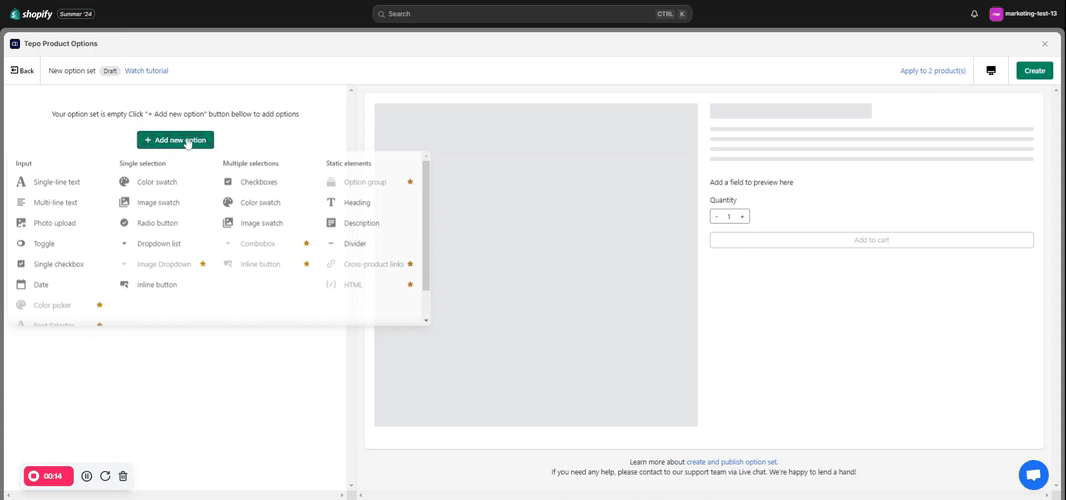
Task: Open Apply to 2 product(s) link
Action: pos(933,71)
